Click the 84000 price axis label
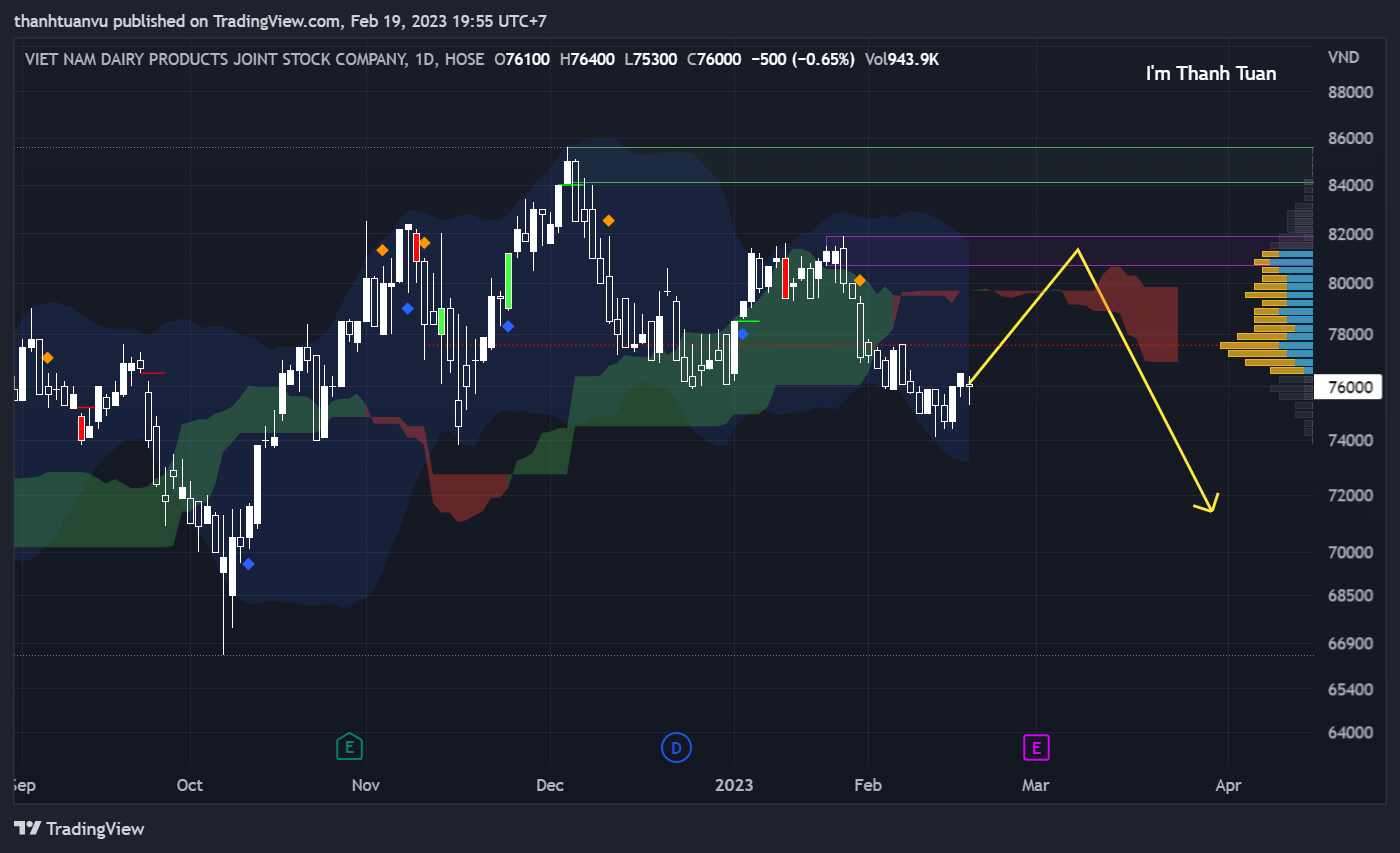The width and height of the screenshot is (1400, 853). (x=1349, y=186)
